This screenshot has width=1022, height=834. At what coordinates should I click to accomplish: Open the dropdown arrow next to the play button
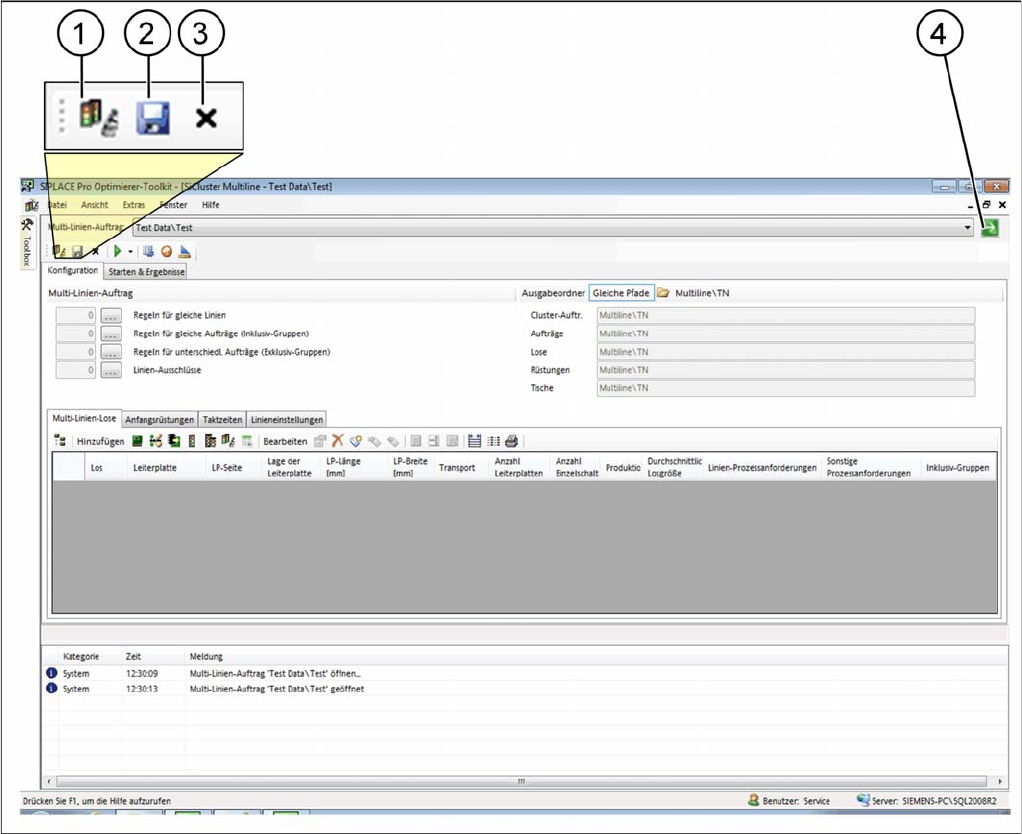131,252
